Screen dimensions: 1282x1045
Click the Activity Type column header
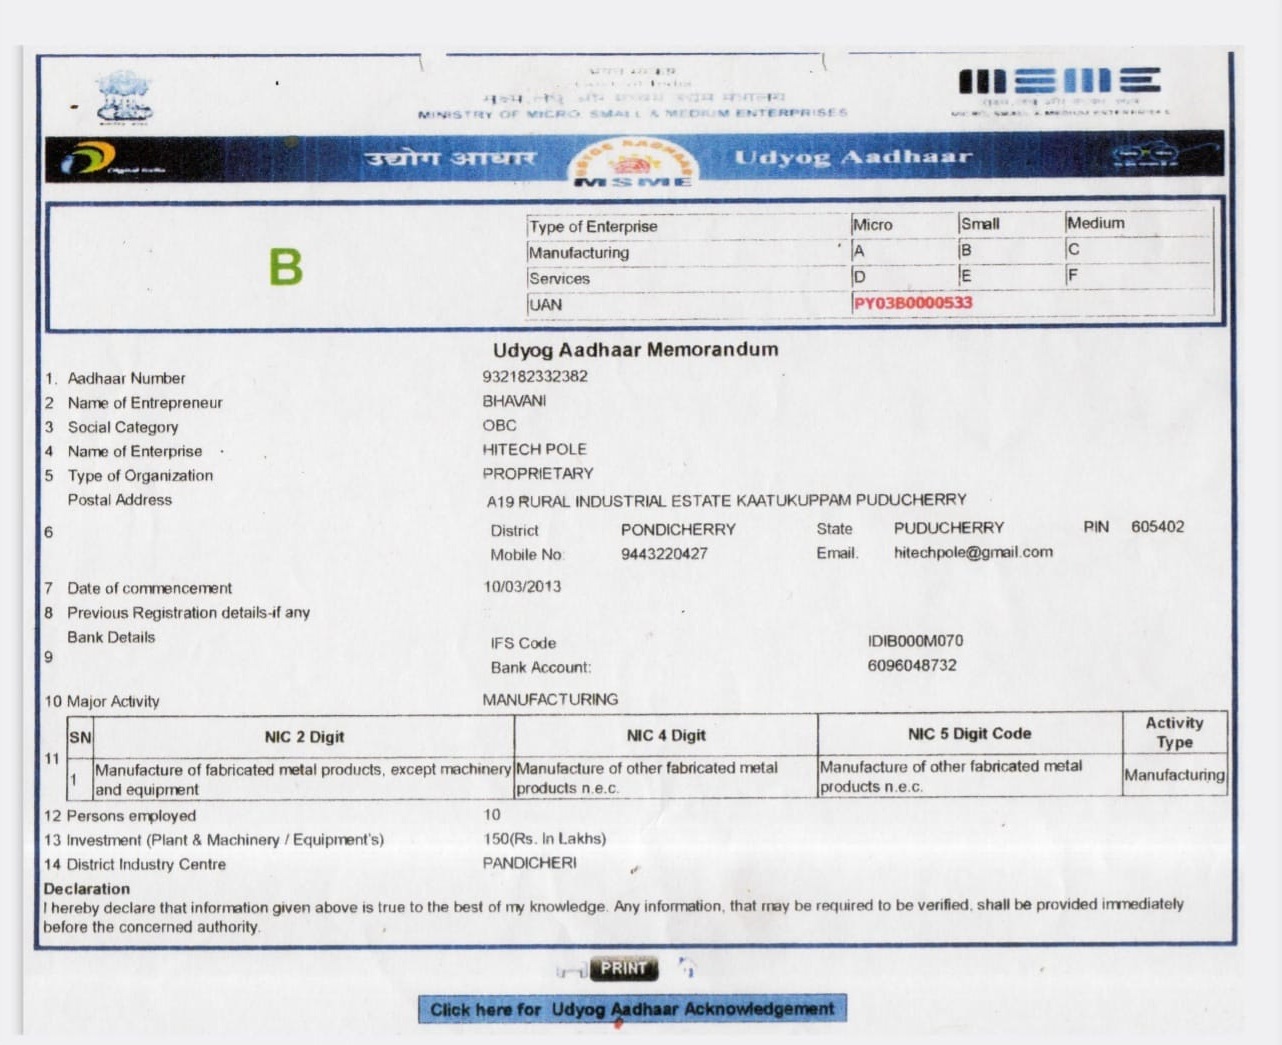point(1174,732)
